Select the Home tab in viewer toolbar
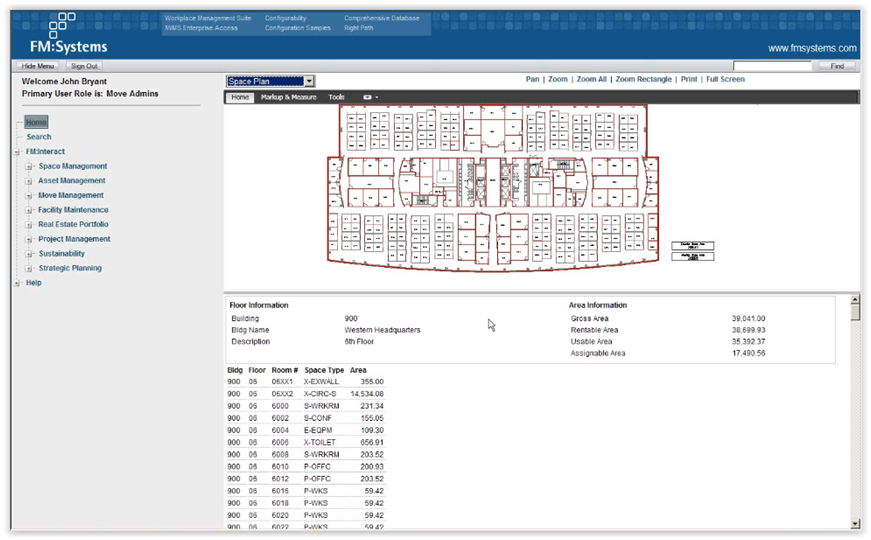The width and height of the screenshot is (871, 540). [240, 97]
